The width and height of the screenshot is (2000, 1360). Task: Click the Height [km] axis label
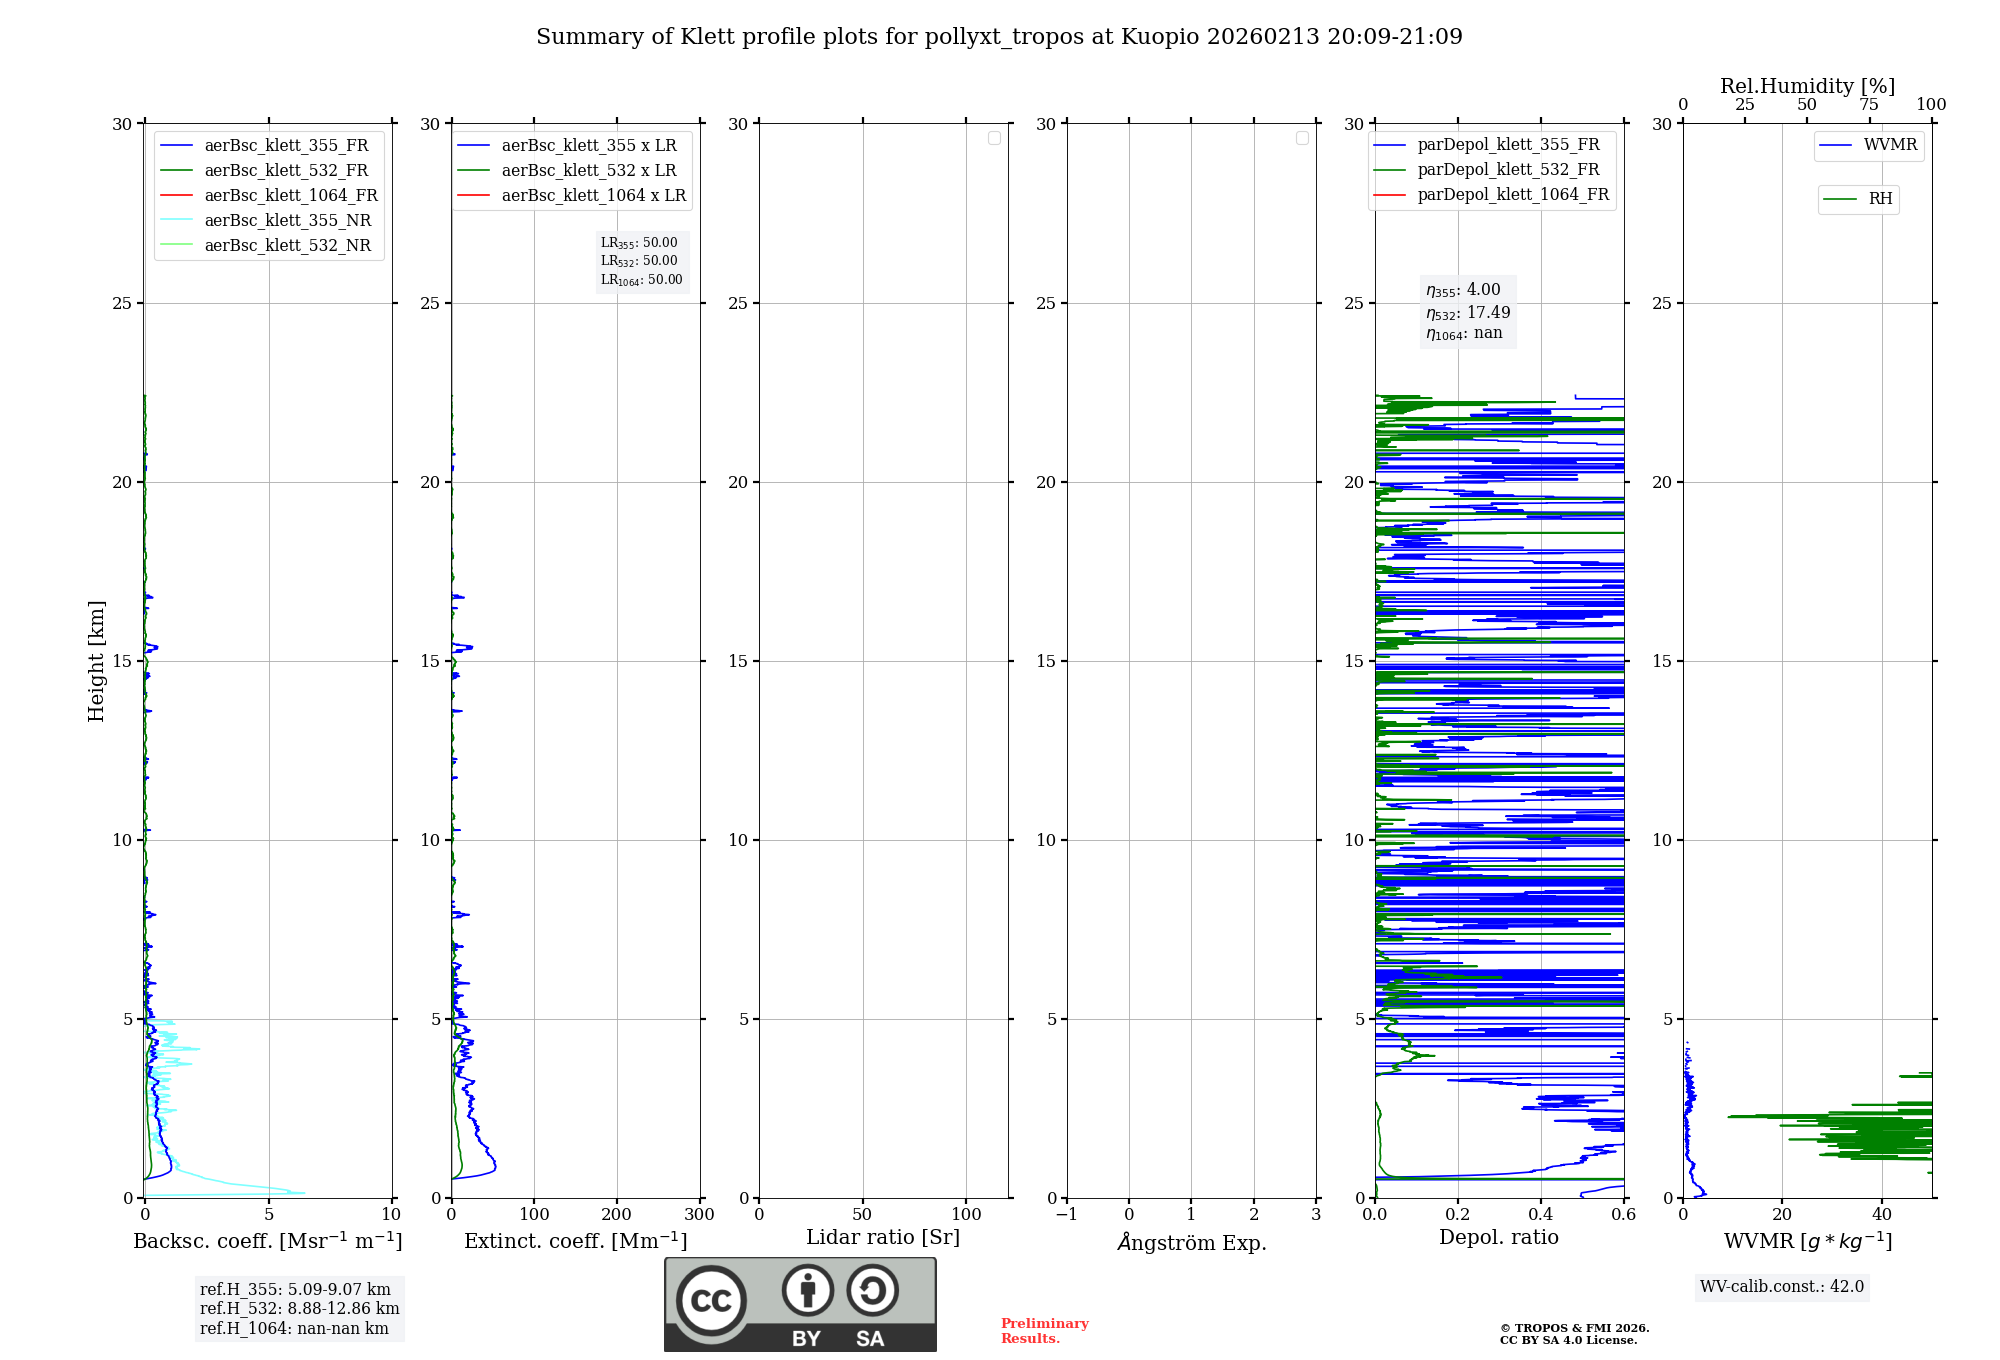(96, 660)
